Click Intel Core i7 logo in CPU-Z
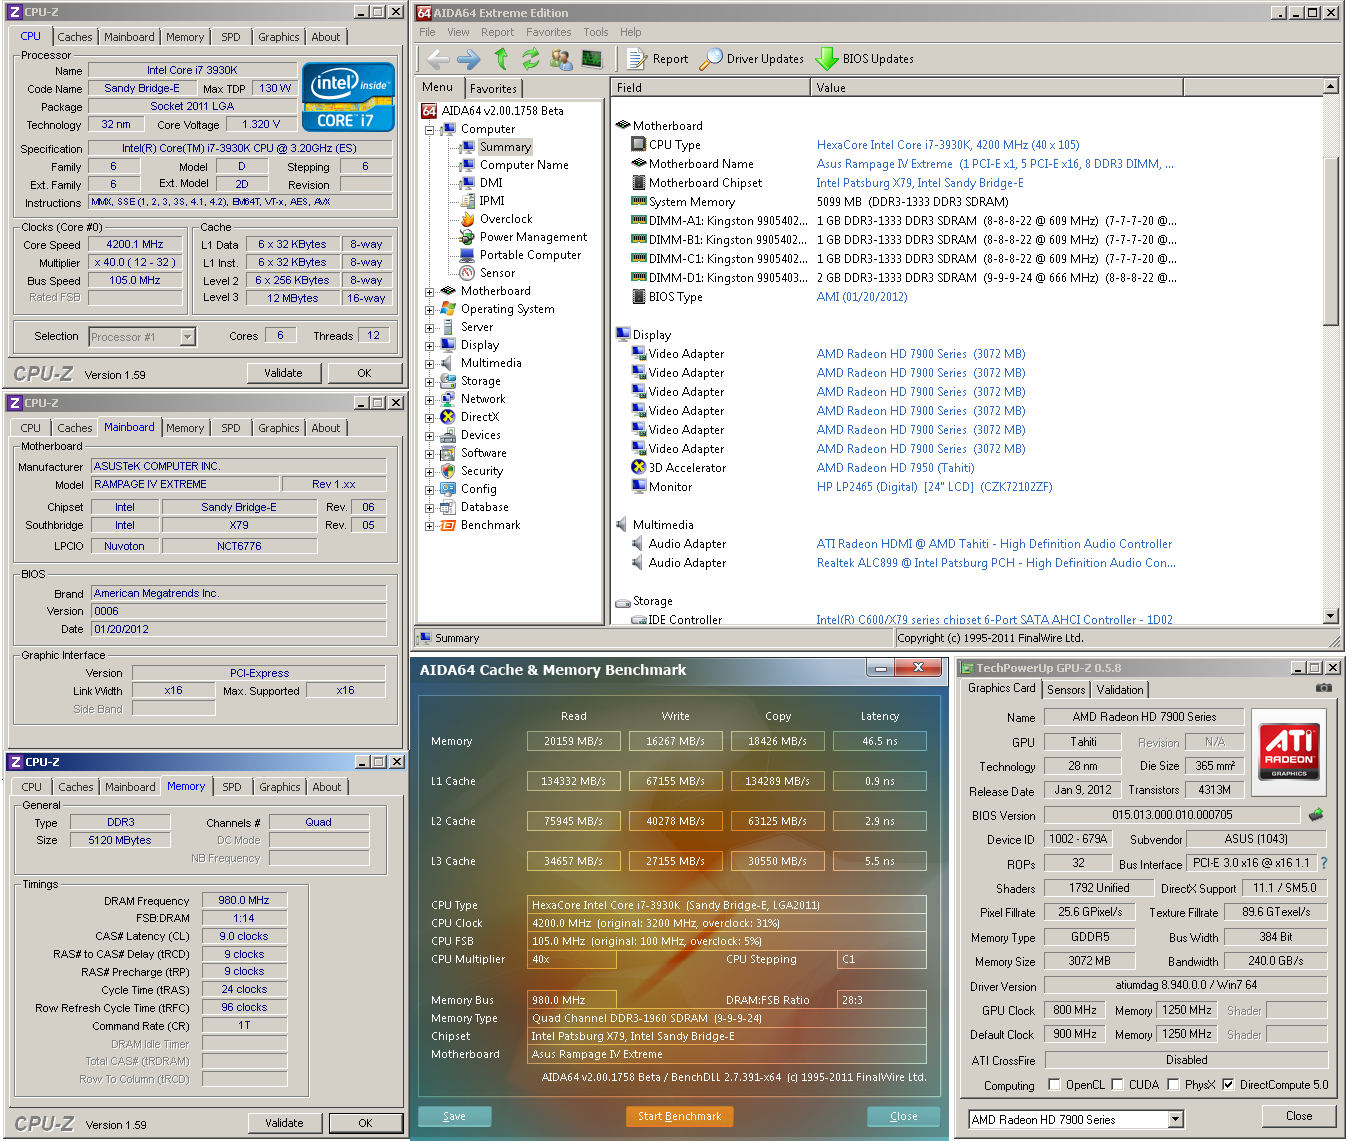 (349, 97)
